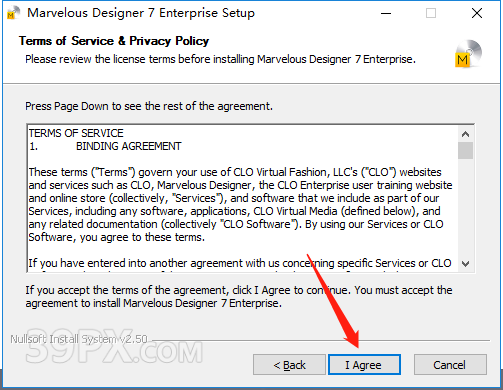
Task: Click the 'BINDING AGREEMENT' line in the license text
Action: click(x=129, y=146)
